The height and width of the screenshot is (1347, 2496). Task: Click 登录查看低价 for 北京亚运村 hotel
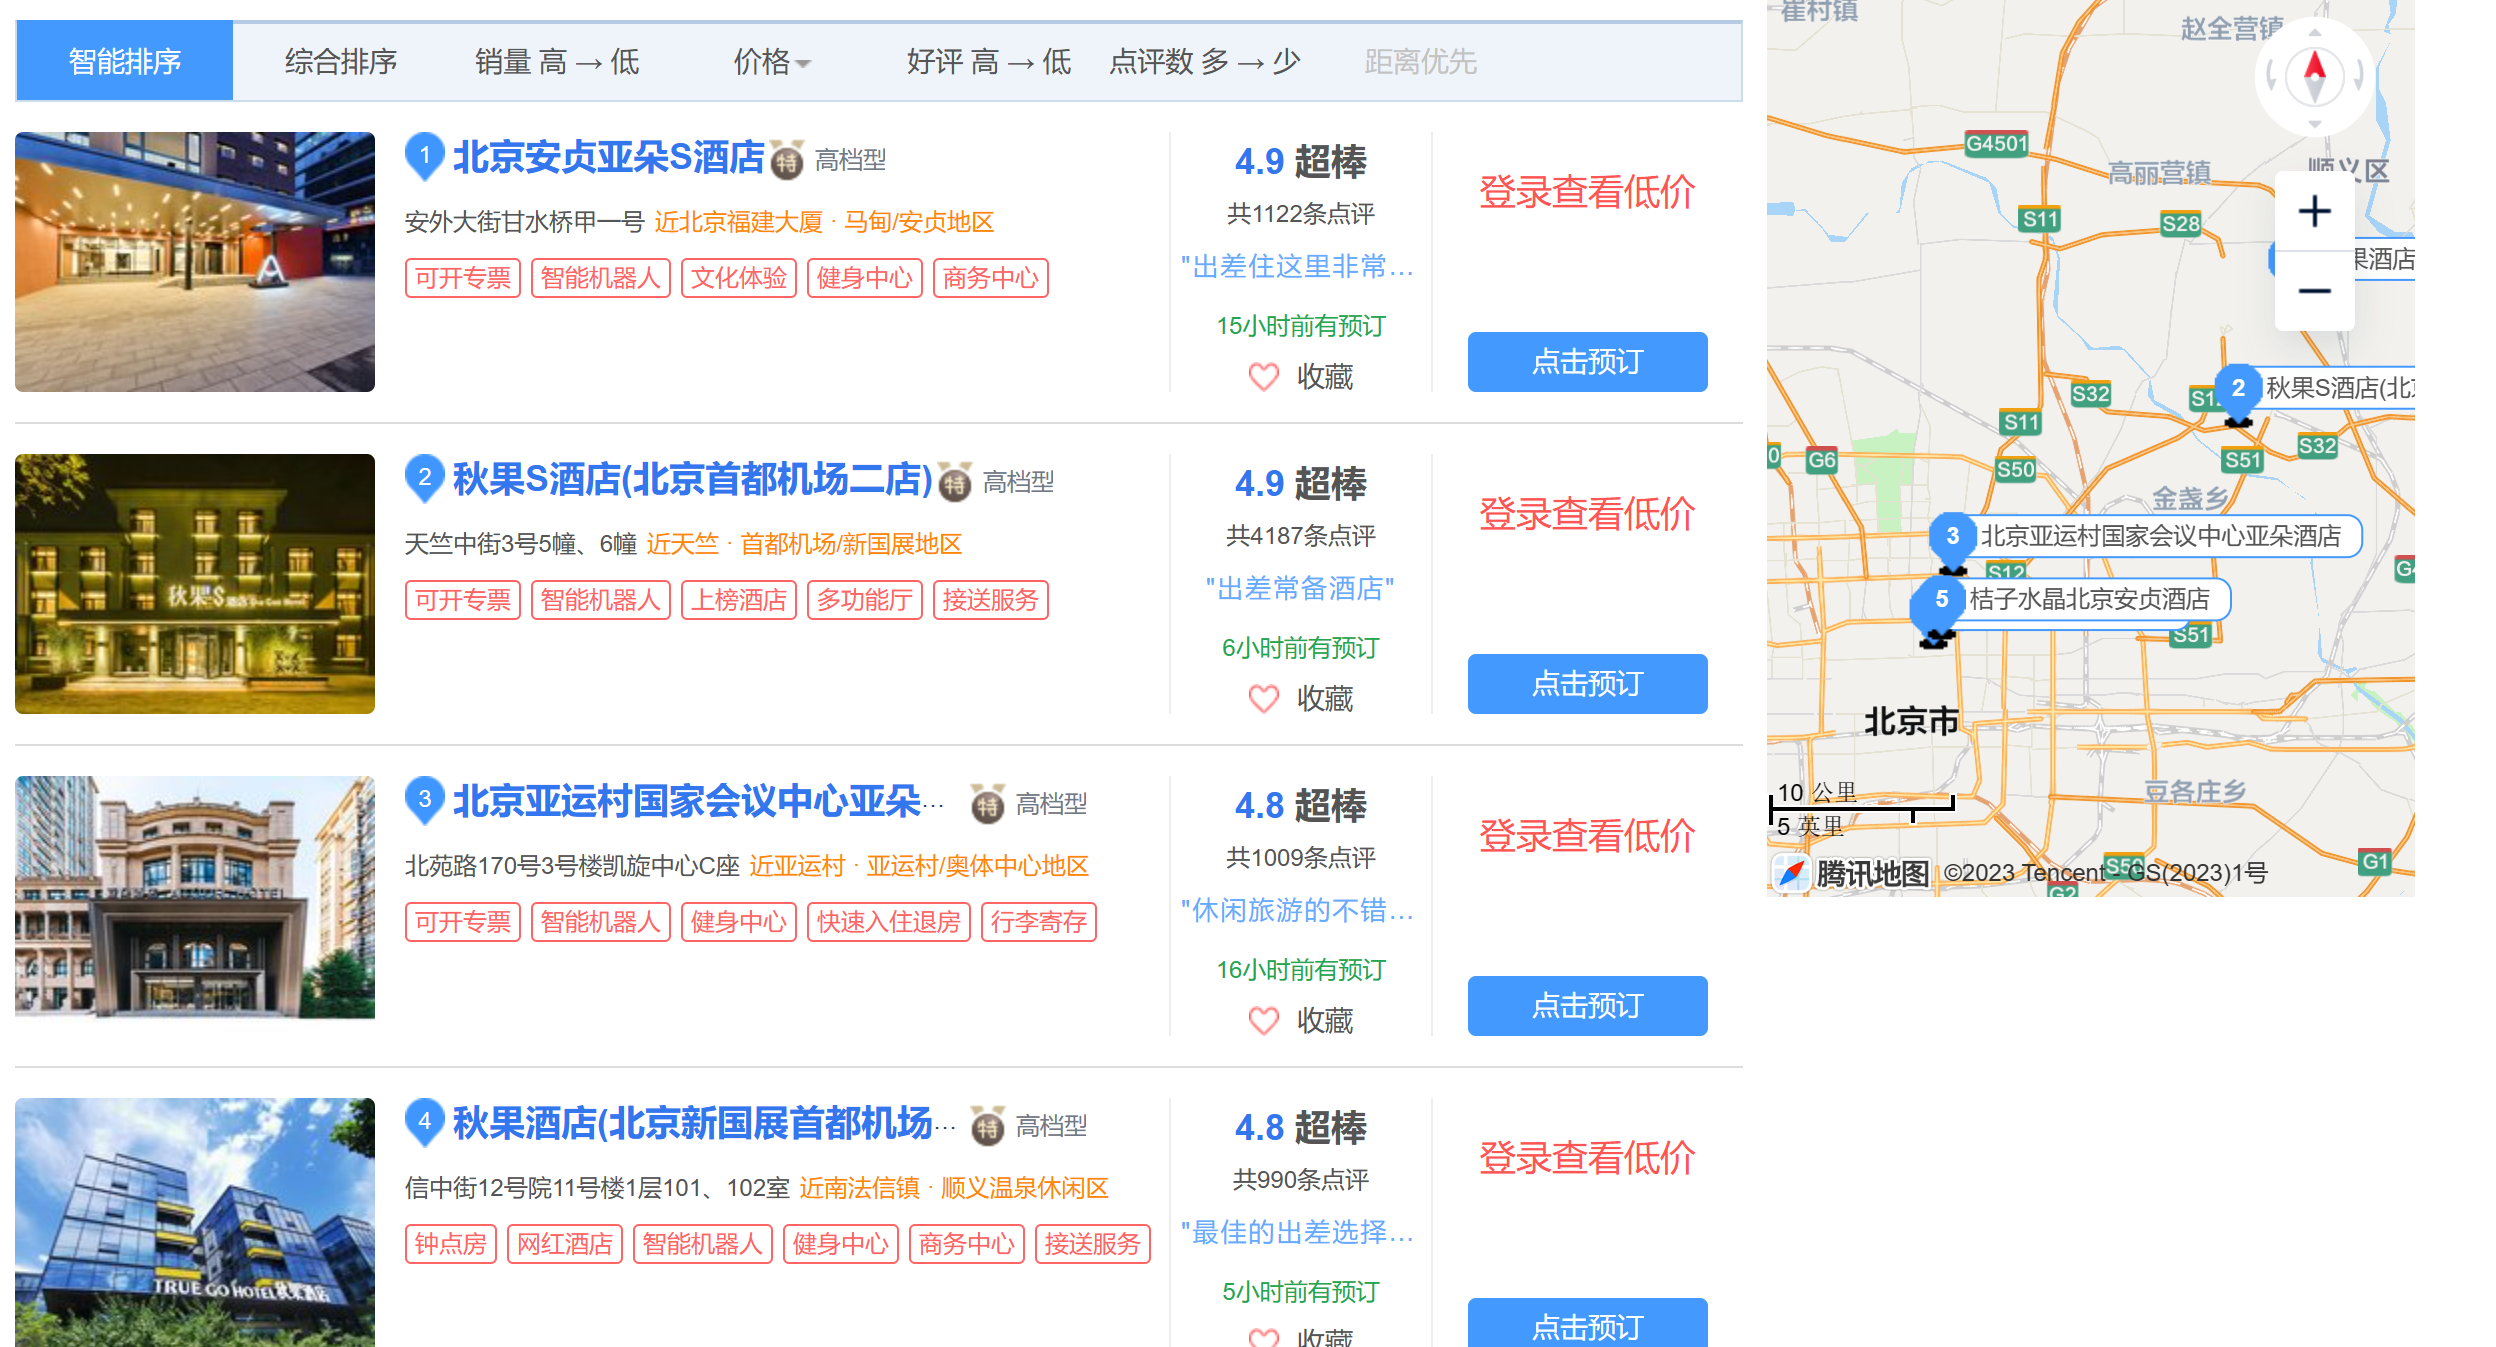click(1587, 836)
